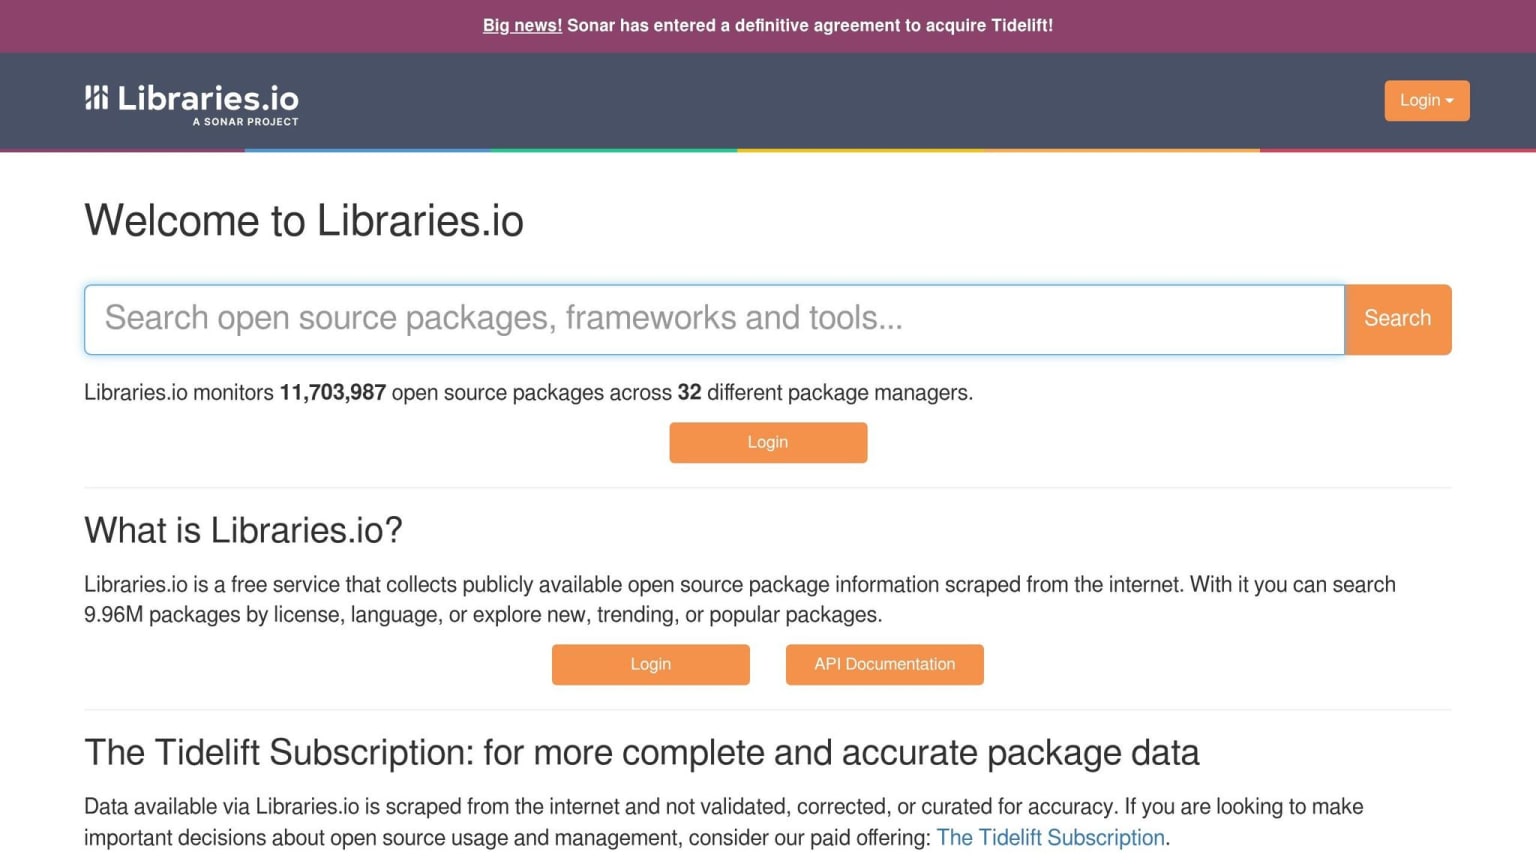The image size is (1536, 864).
Task: Click the Libraries.io logo in header
Action: (x=192, y=104)
